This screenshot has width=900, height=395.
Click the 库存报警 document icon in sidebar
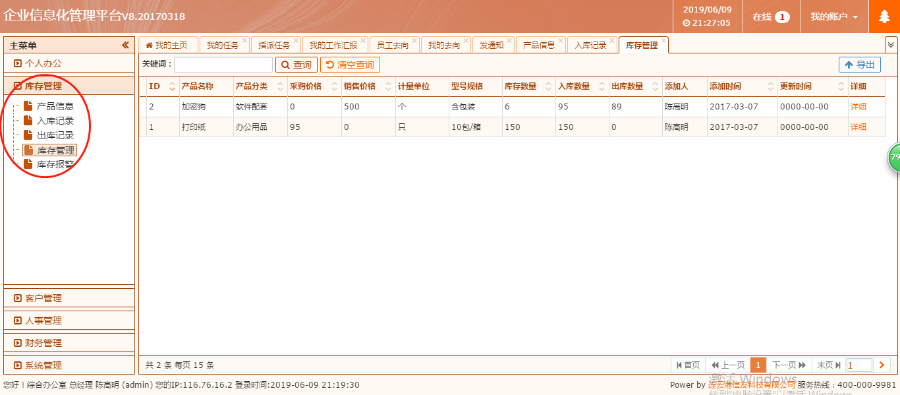[x=28, y=164]
